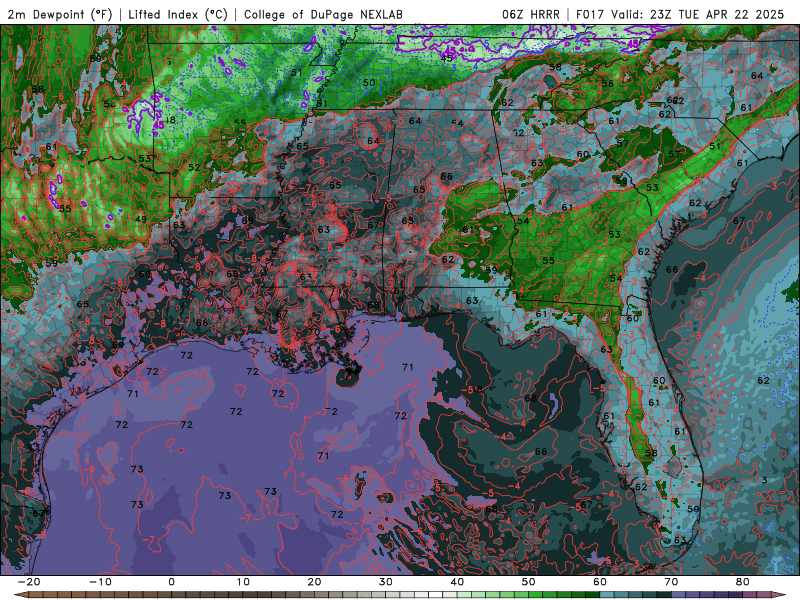
Task: Click the 0 label on the color scale
Action: pyautogui.click(x=171, y=582)
